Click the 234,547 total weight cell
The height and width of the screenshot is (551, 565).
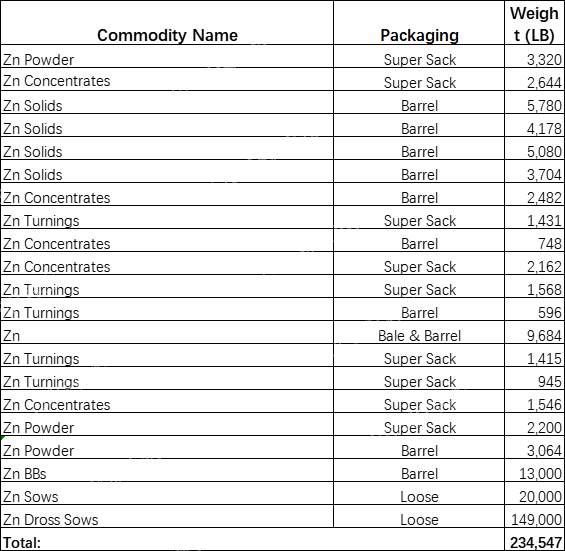(x=534, y=539)
